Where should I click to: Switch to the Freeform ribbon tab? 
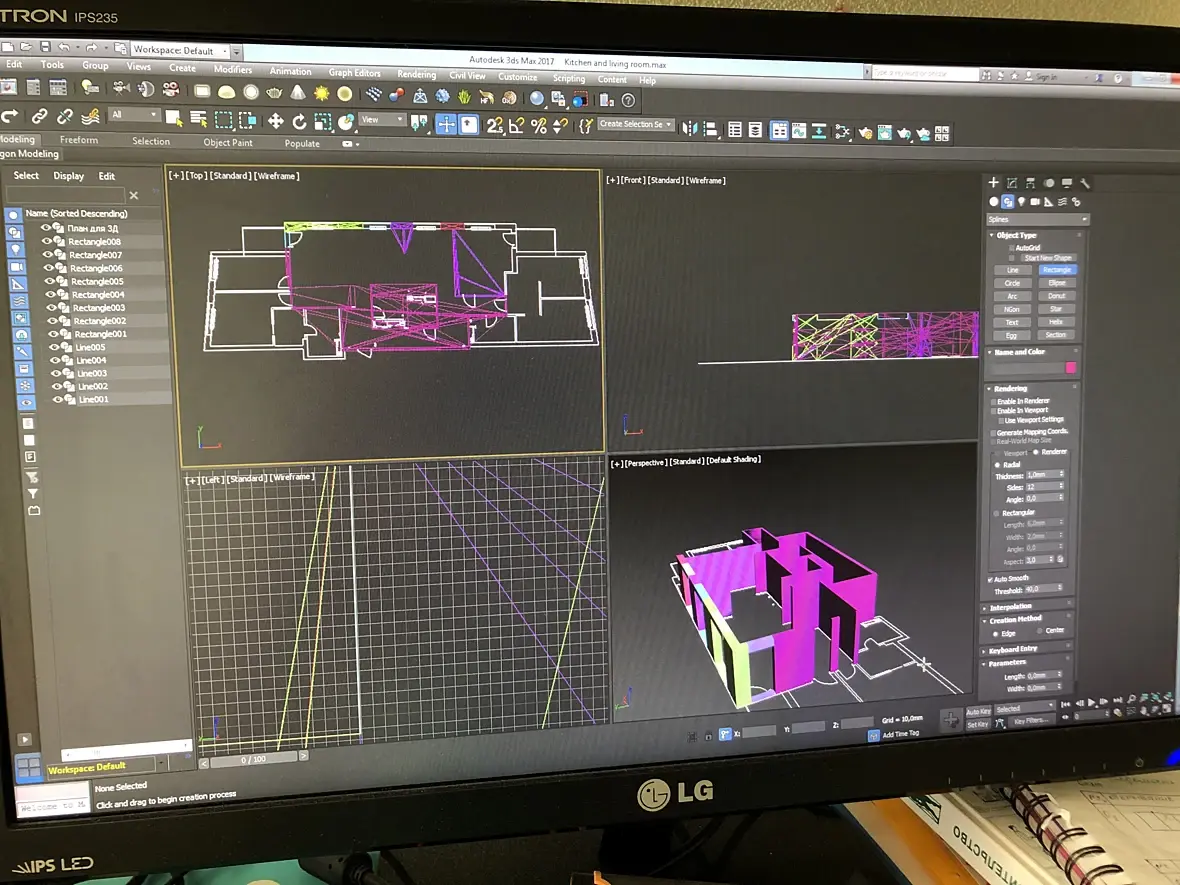click(79, 140)
